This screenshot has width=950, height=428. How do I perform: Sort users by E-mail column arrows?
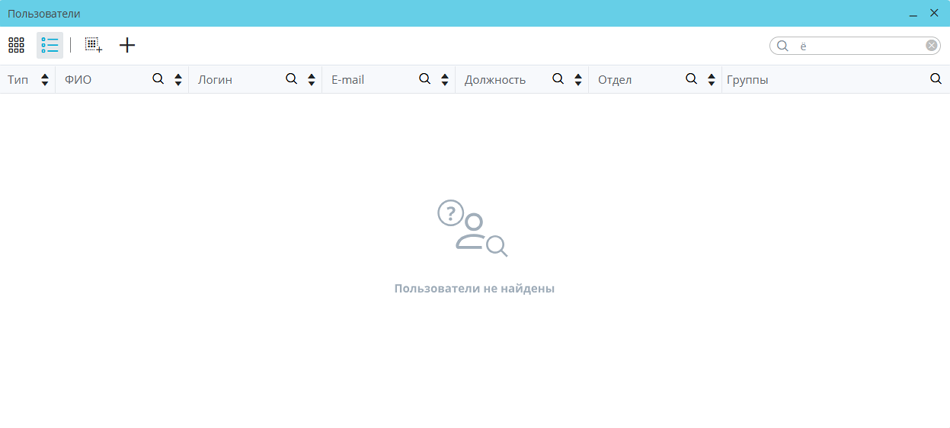(445, 80)
